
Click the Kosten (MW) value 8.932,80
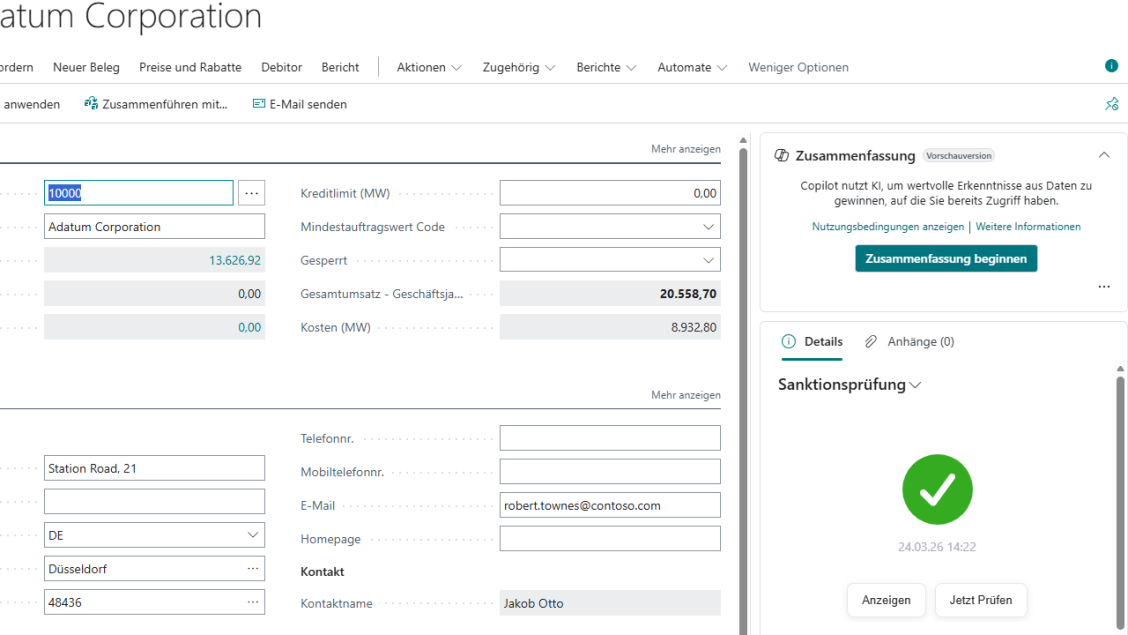click(693, 327)
